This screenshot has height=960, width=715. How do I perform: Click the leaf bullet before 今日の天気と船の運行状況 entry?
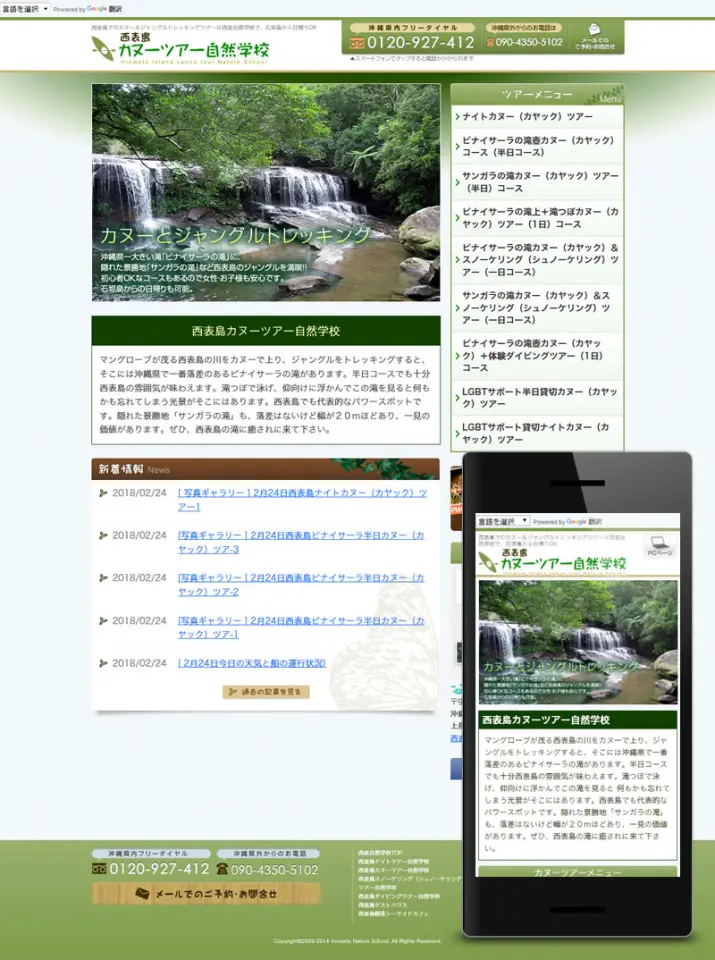tap(103, 663)
